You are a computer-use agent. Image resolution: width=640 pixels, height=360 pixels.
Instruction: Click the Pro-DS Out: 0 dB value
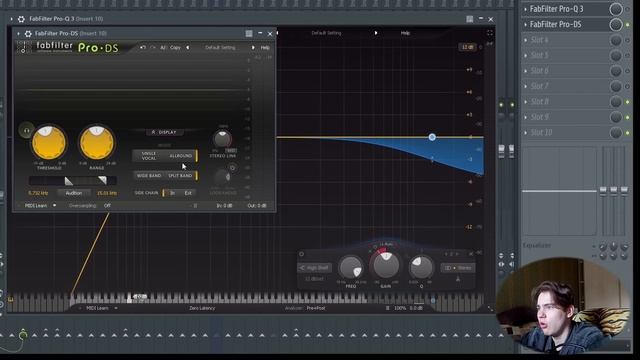point(257,206)
